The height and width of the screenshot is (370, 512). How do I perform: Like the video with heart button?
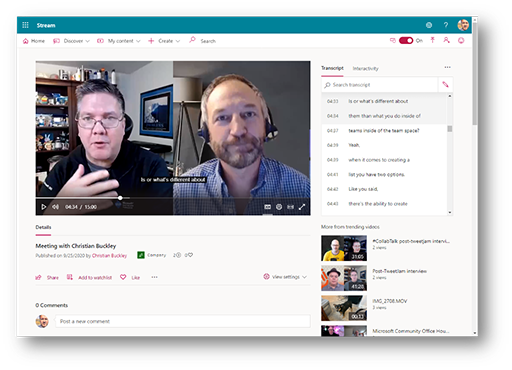click(130, 277)
